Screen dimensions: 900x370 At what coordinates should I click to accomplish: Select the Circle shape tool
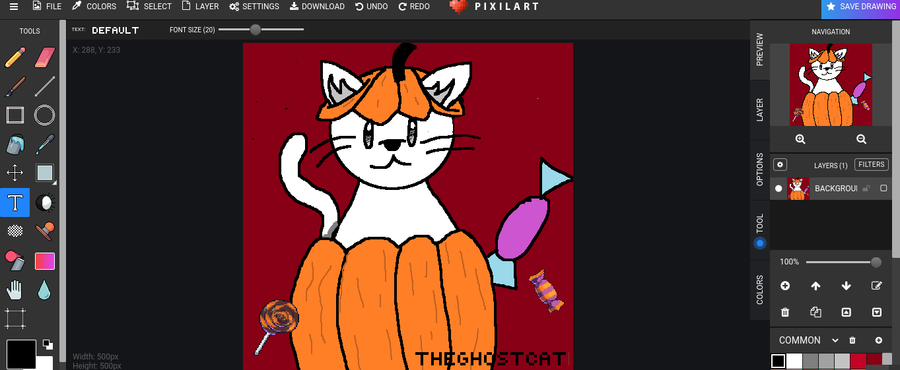pyautogui.click(x=45, y=115)
